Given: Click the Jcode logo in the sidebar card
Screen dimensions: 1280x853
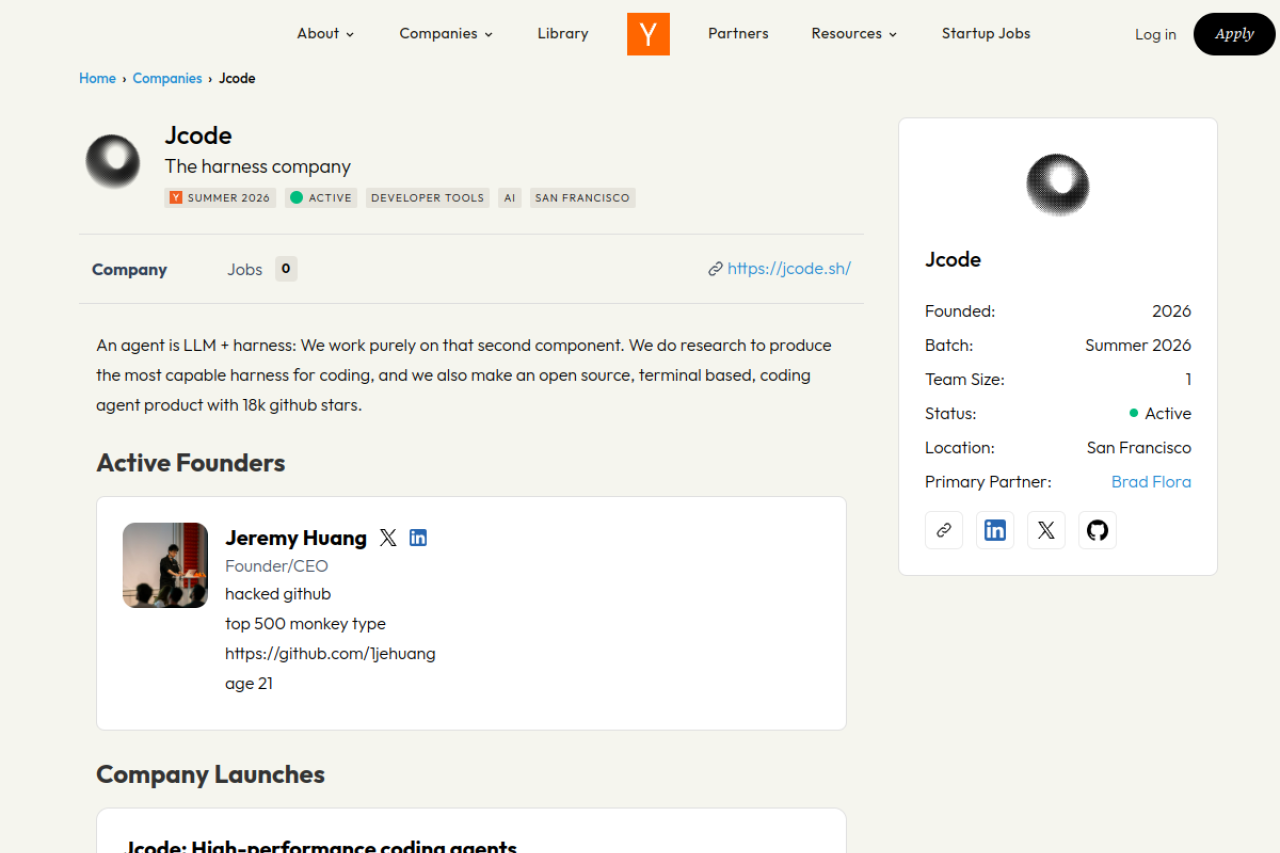Looking at the screenshot, I should (1058, 185).
